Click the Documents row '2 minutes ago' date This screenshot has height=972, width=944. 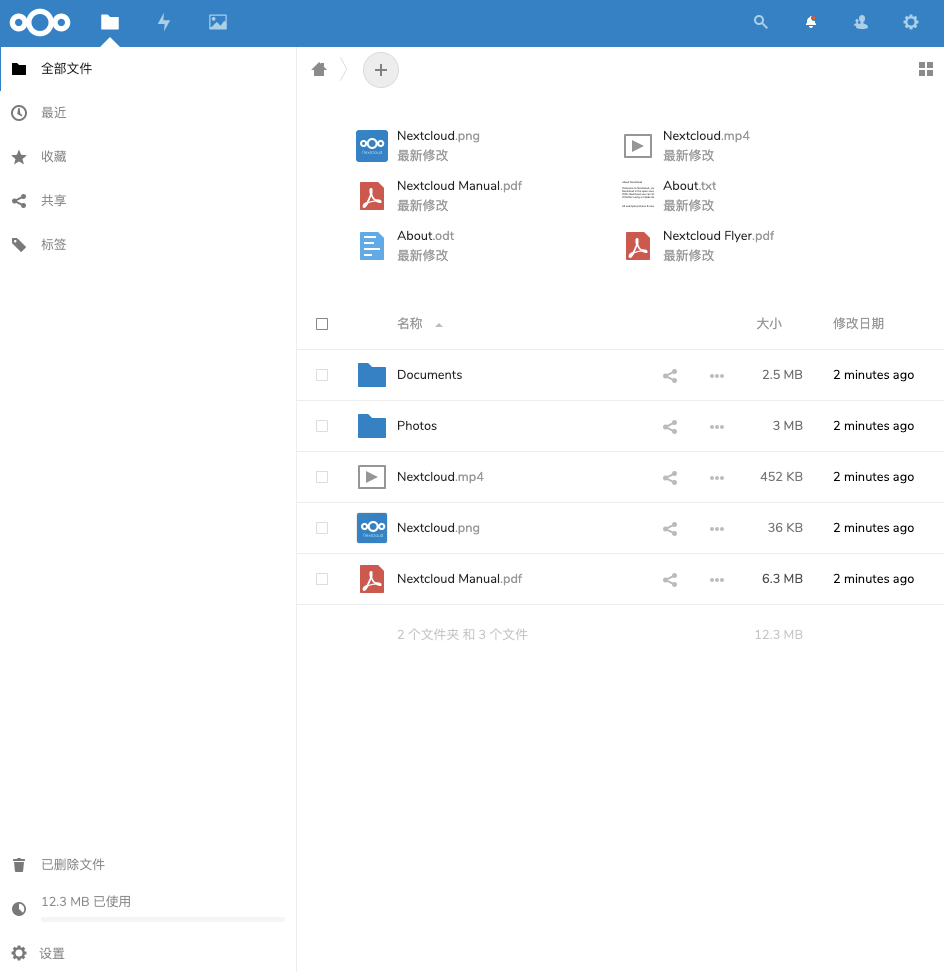click(873, 375)
